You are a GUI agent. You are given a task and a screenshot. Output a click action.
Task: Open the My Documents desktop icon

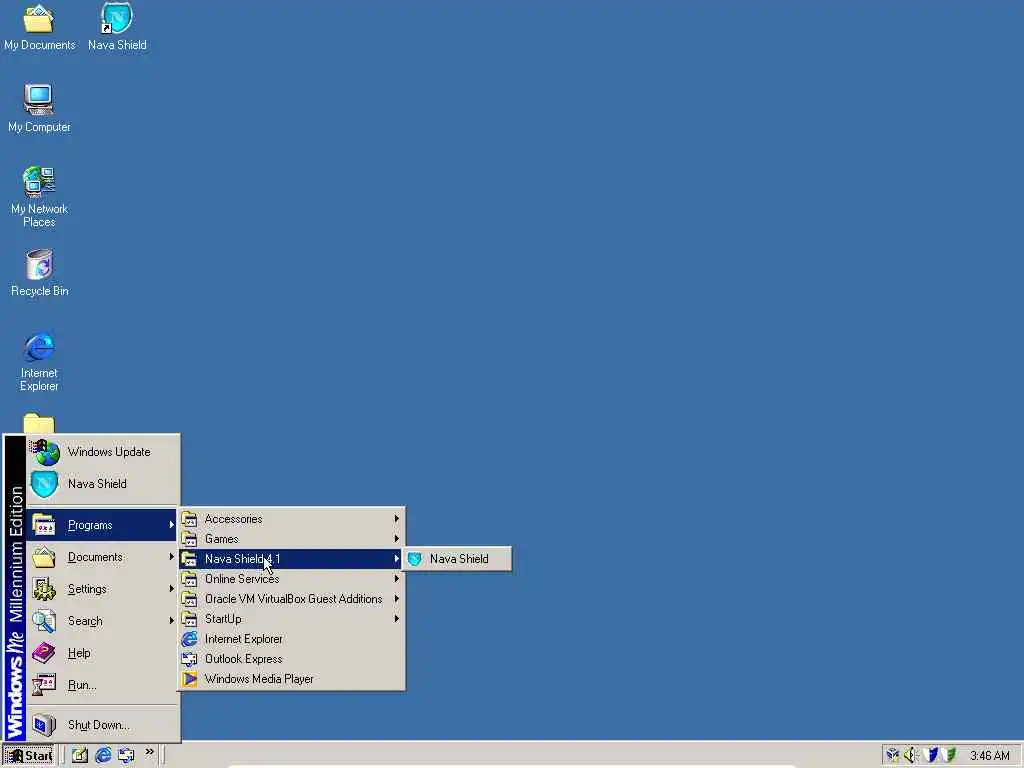39,28
